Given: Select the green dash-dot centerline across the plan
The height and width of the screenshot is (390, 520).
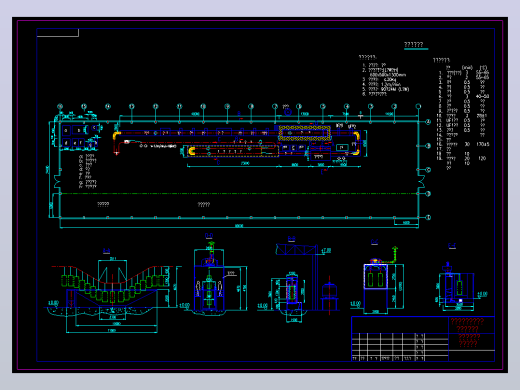Looking at the screenshot, I should click(x=238, y=194).
